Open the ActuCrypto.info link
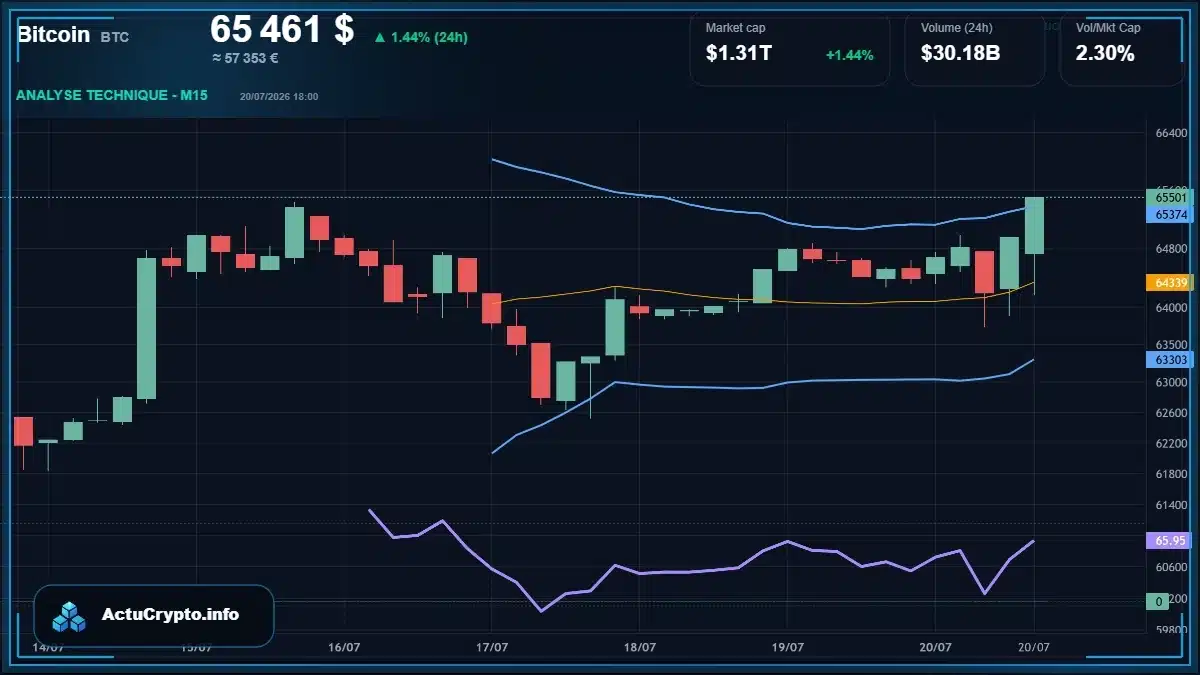This screenshot has height=675, width=1200. [170, 615]
